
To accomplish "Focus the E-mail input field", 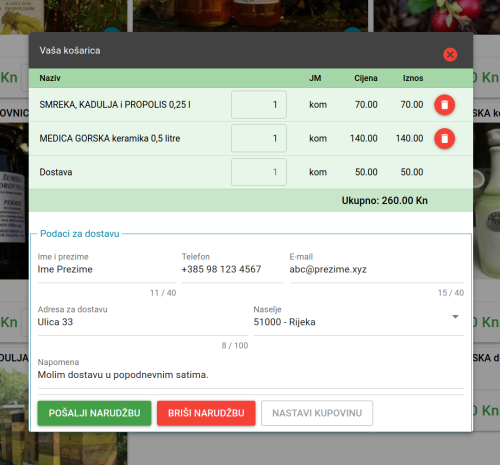I will click(377, 269).
